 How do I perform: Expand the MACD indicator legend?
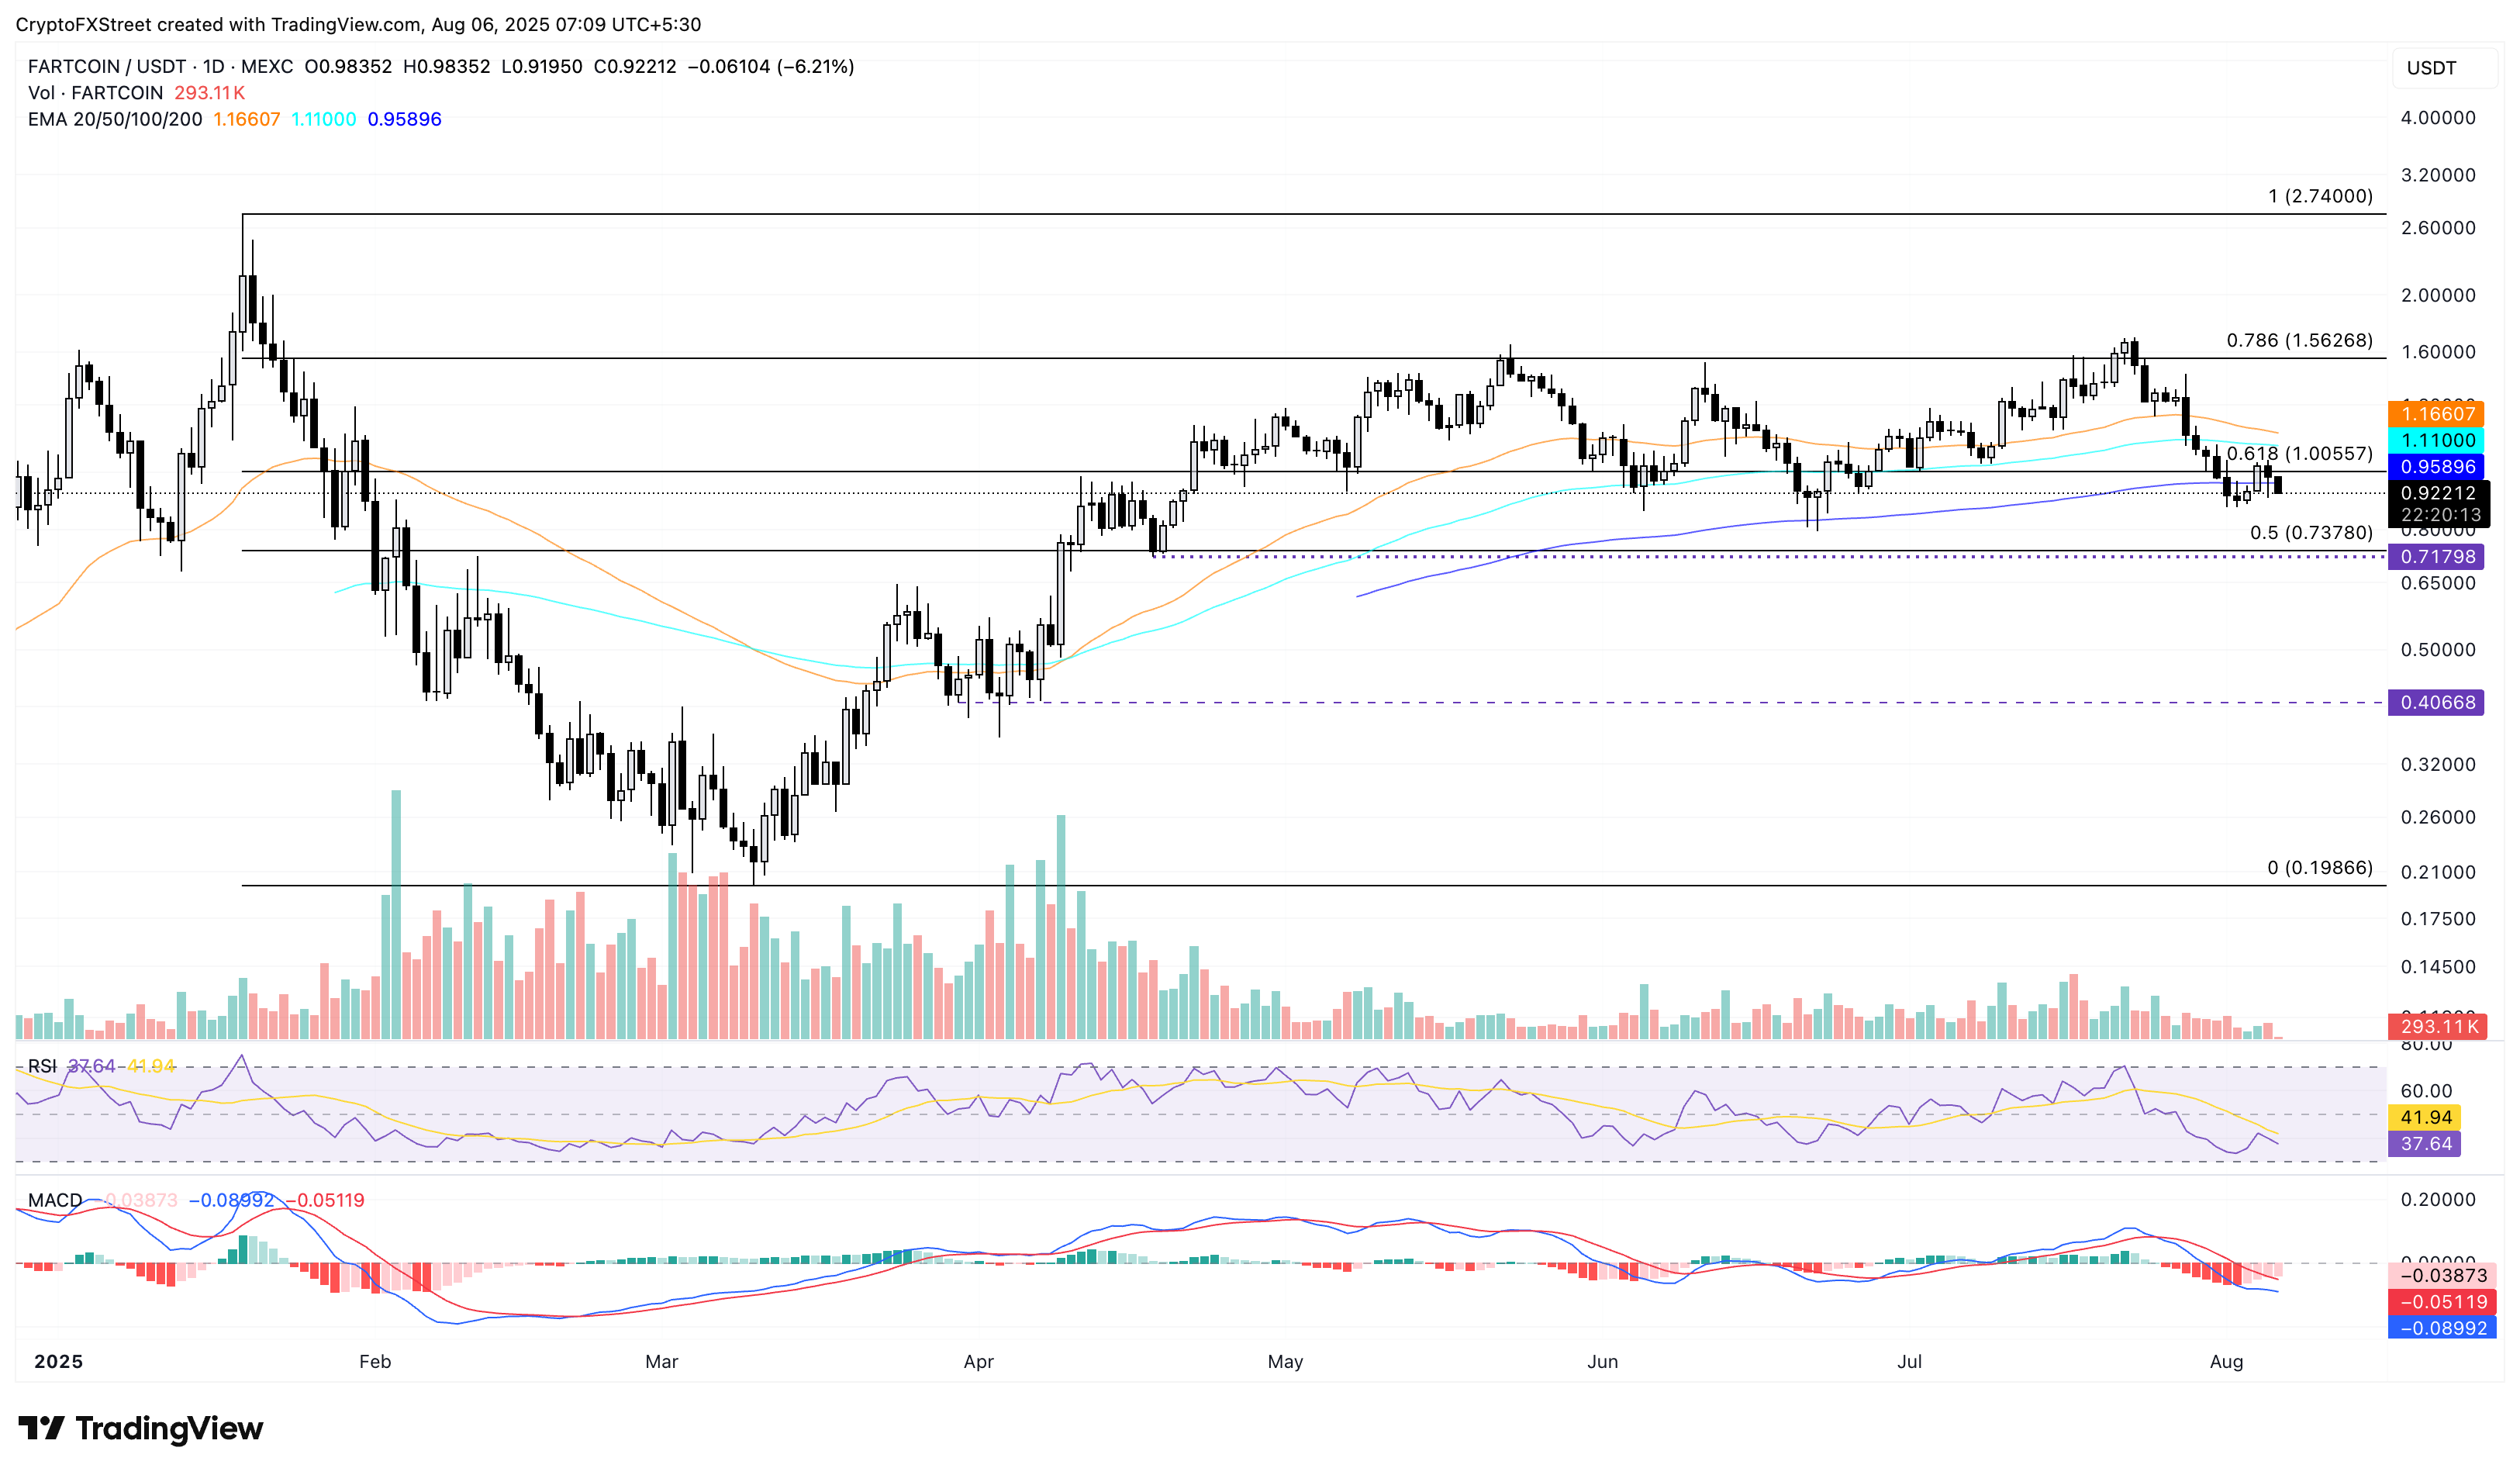point(55,1200)
